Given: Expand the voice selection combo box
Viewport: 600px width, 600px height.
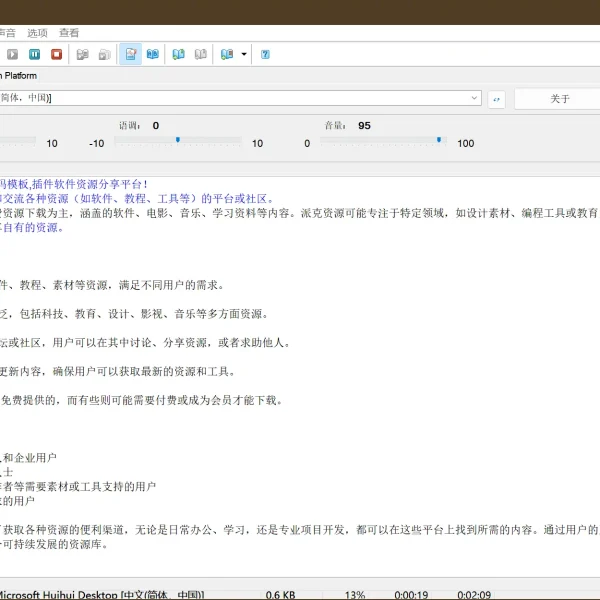Looking at the screenshot, I should pos(474,98).
